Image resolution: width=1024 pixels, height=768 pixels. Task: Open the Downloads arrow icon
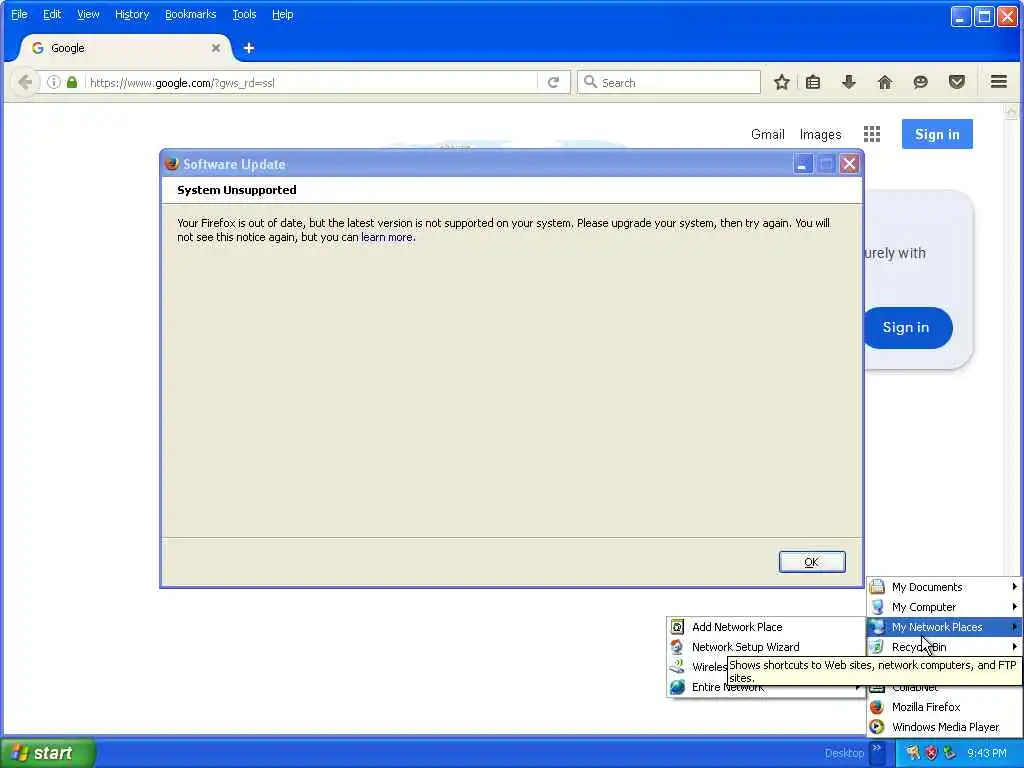coord(849,82)
